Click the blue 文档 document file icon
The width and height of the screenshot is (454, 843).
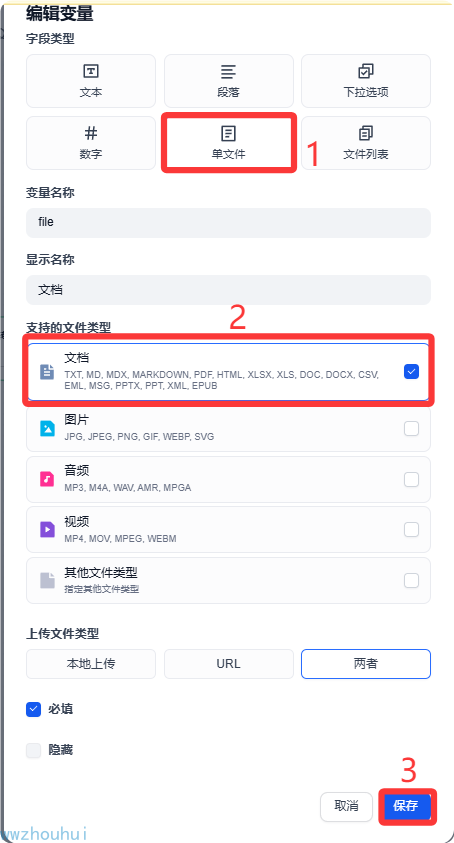pyautogui.click(x=47, y=372)
